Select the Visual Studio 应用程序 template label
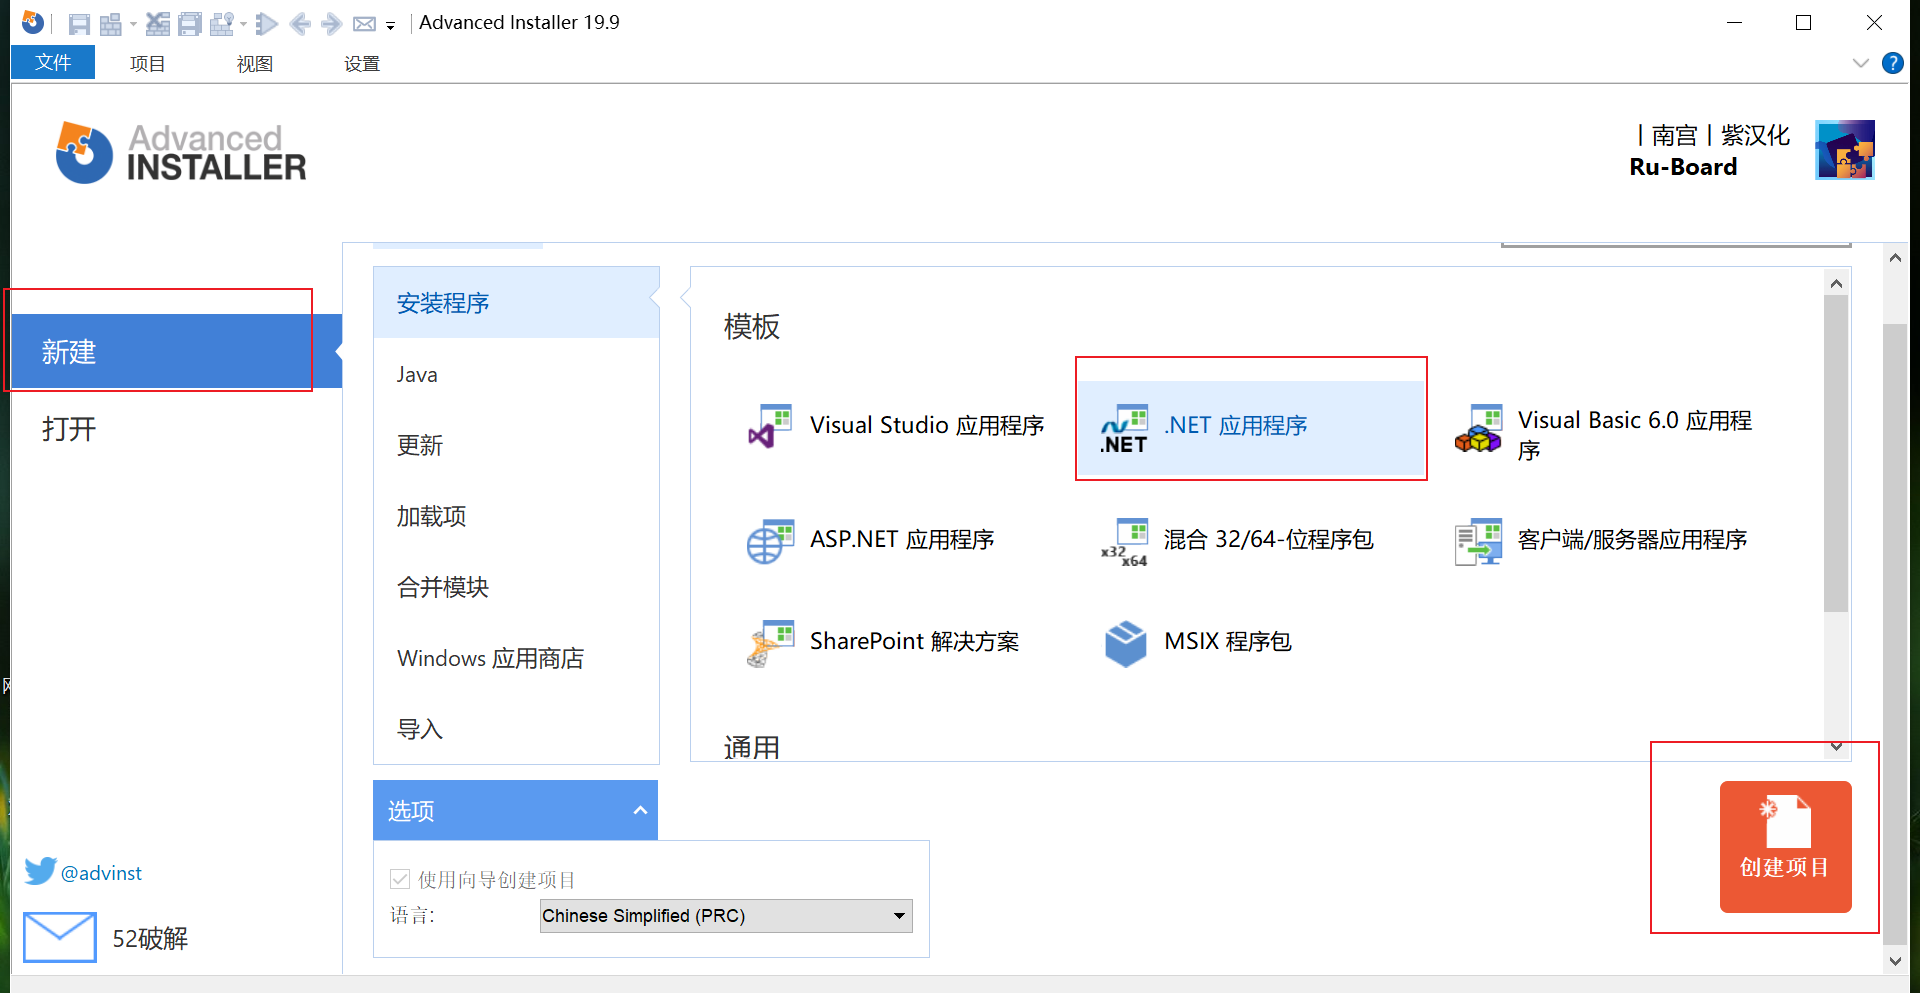 [x=927, y=425]
